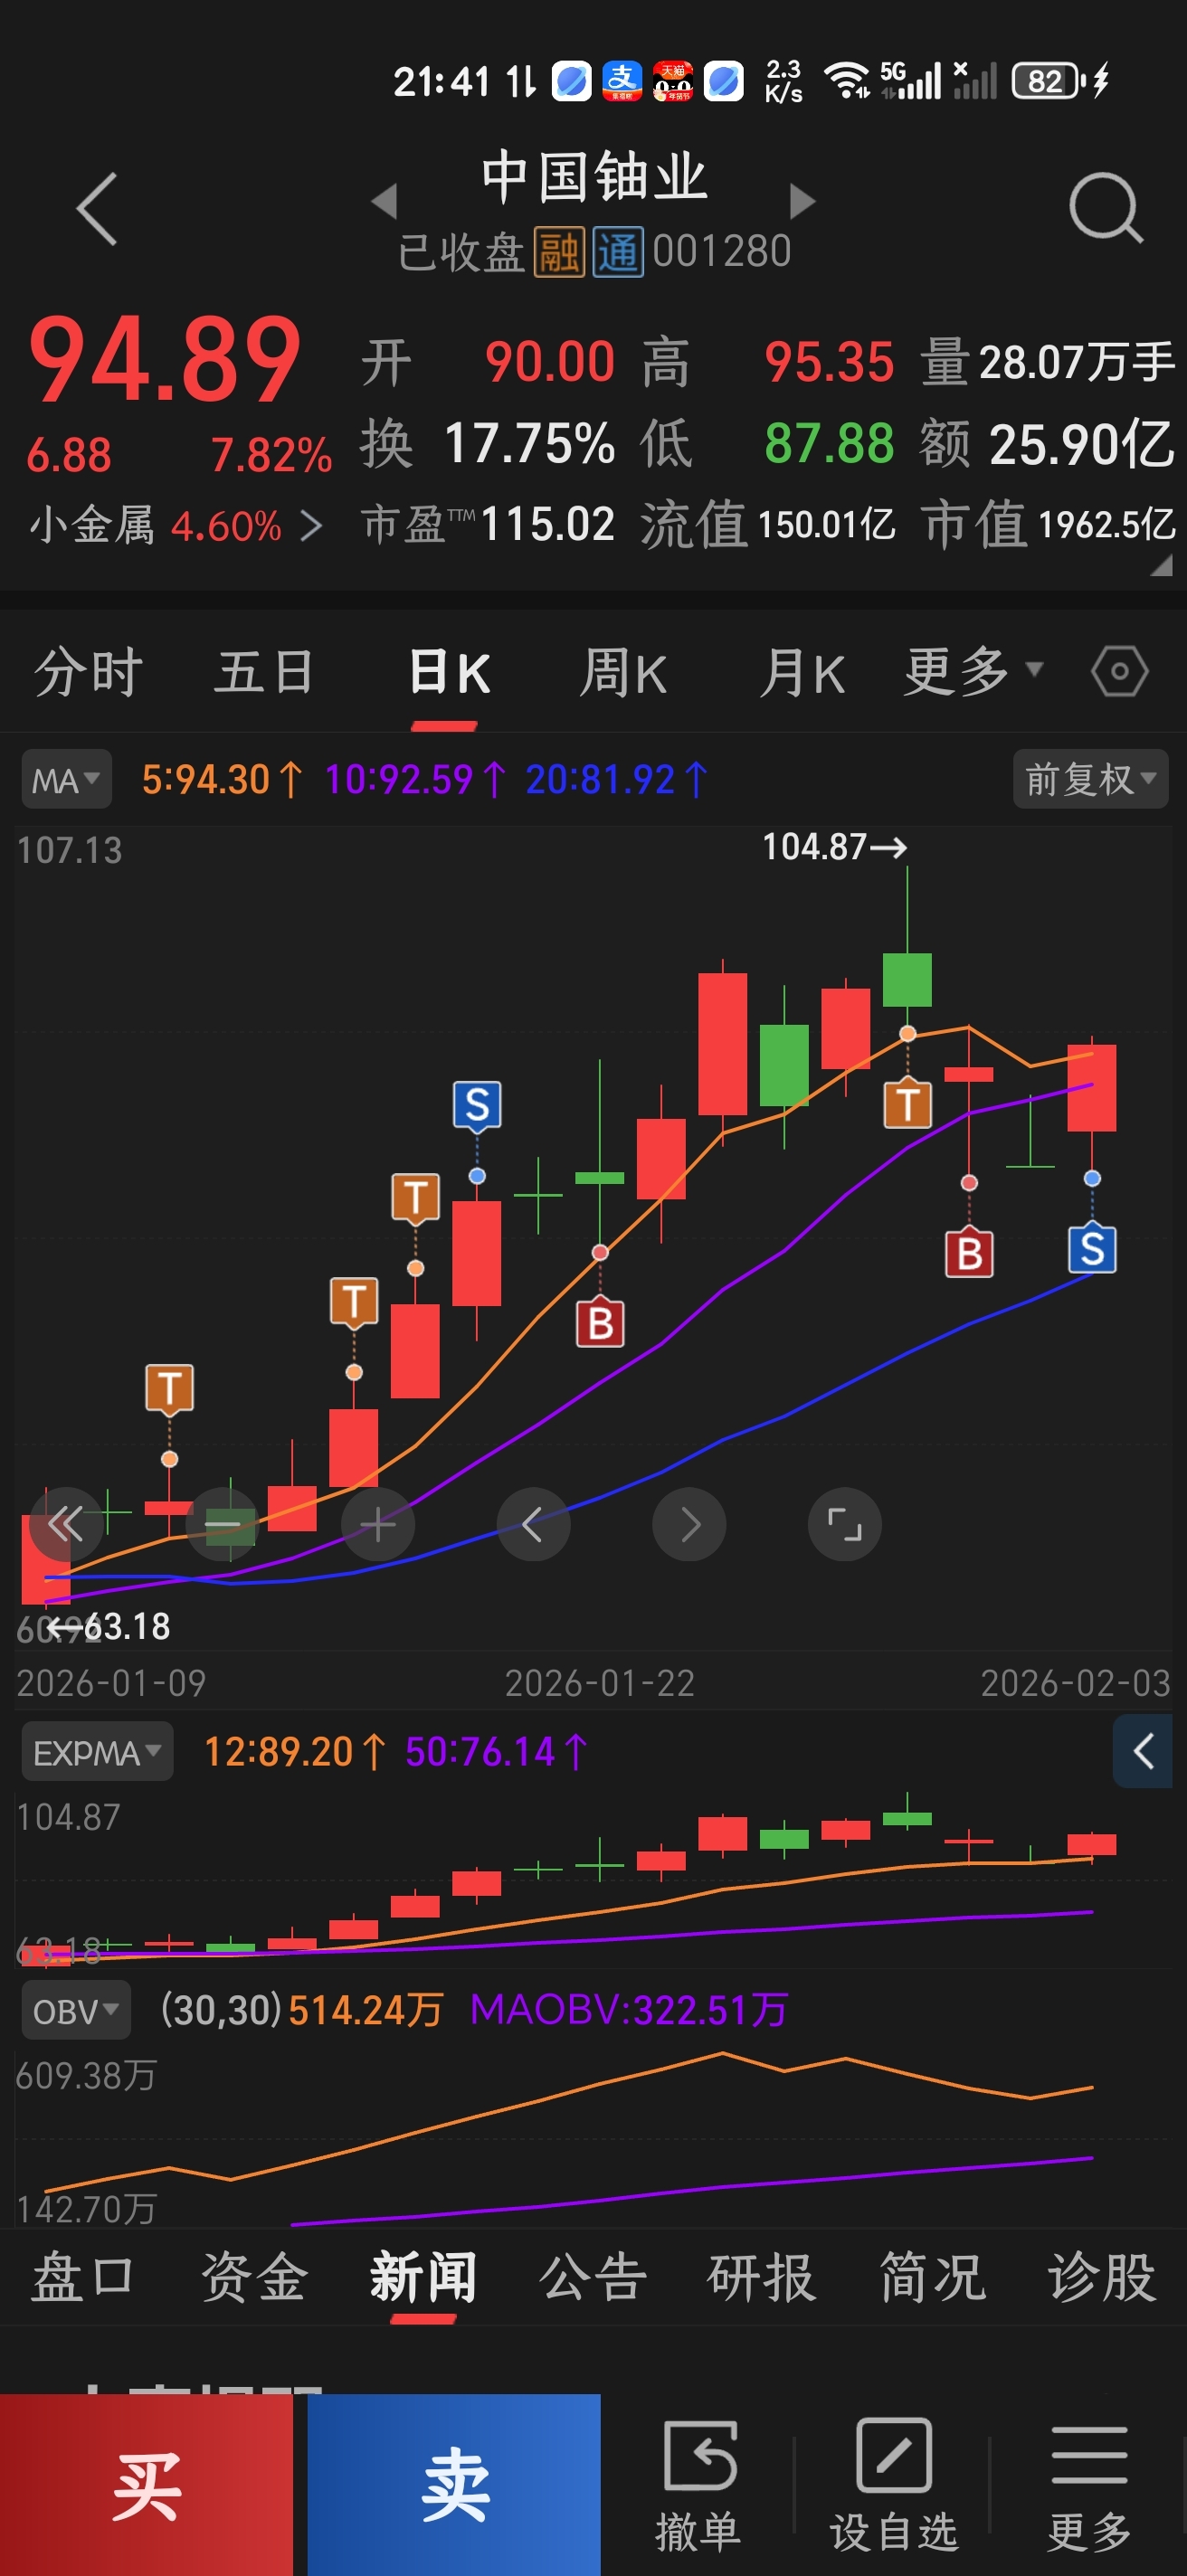The image size is (1187, 2576).
Task: Tap the B buy marker near 01-22
Action: [x=600, y=1323]
